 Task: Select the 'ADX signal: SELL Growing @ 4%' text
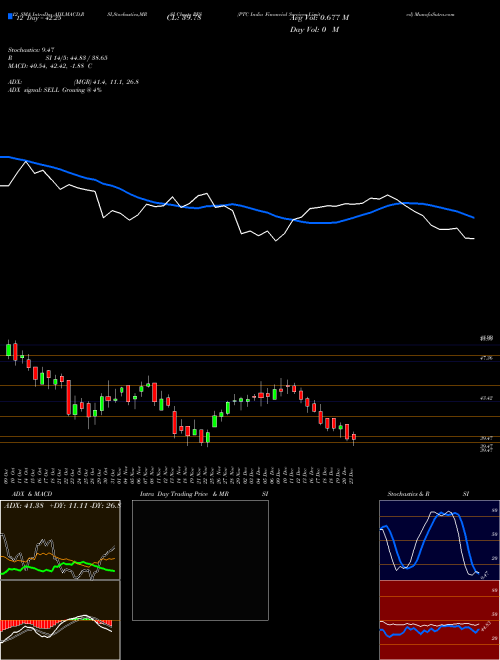click(x=55, y=90)
